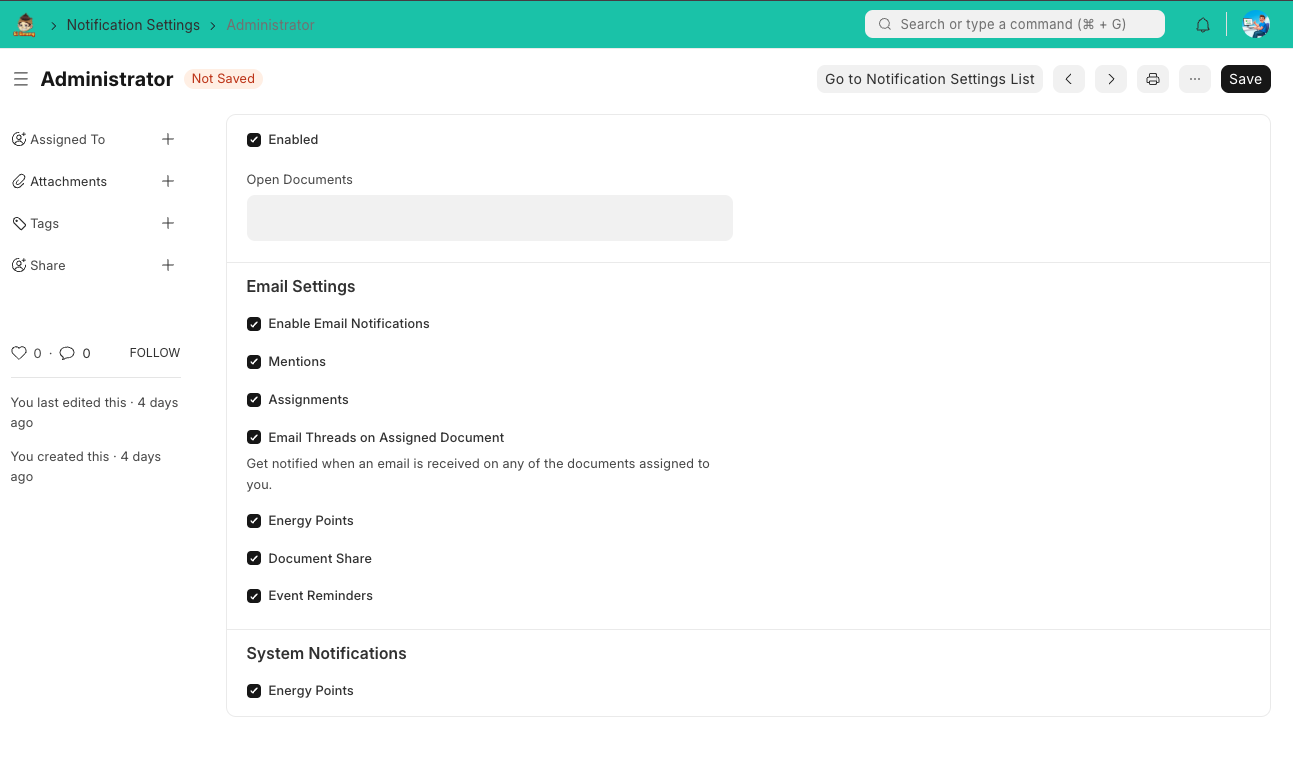Click FOLLOW in the sidebar

click(154, 352)
